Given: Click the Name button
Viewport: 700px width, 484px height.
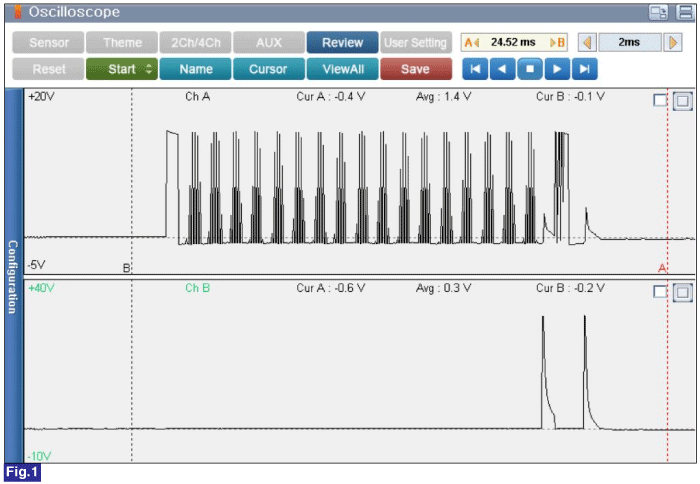Looking at the screenshot, I should (x=196, y=69).
